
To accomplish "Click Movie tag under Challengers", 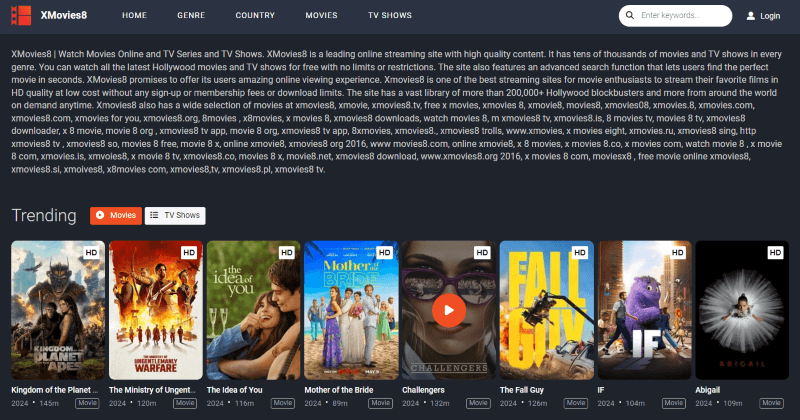I will (x=478, y=403).
